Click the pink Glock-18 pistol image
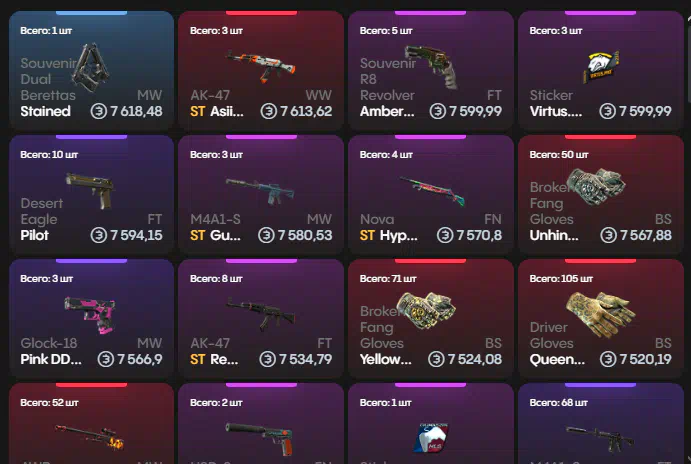This screenshot has height=464, width=691. tap(91, 314)
